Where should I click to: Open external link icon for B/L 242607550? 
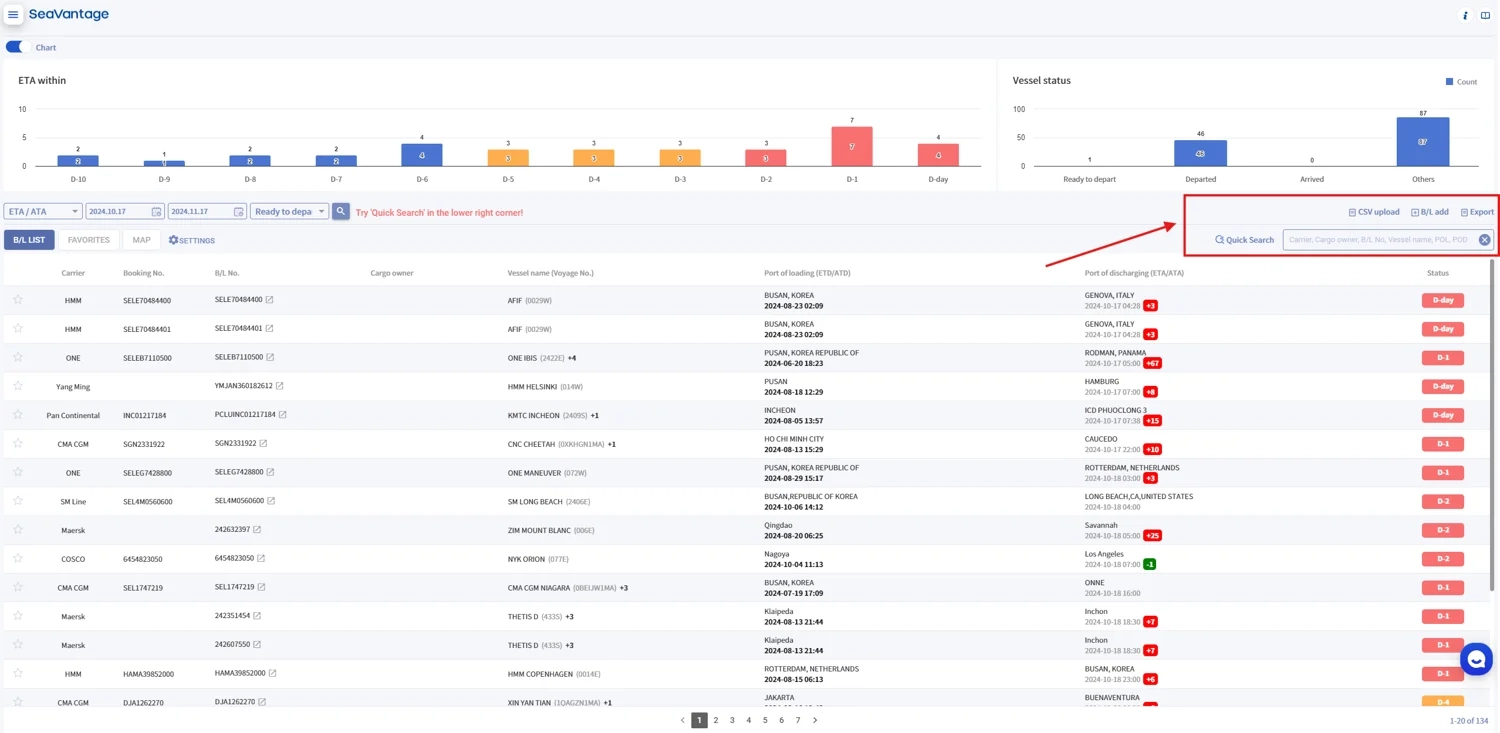pyautogui.click(x=257, y=645)
